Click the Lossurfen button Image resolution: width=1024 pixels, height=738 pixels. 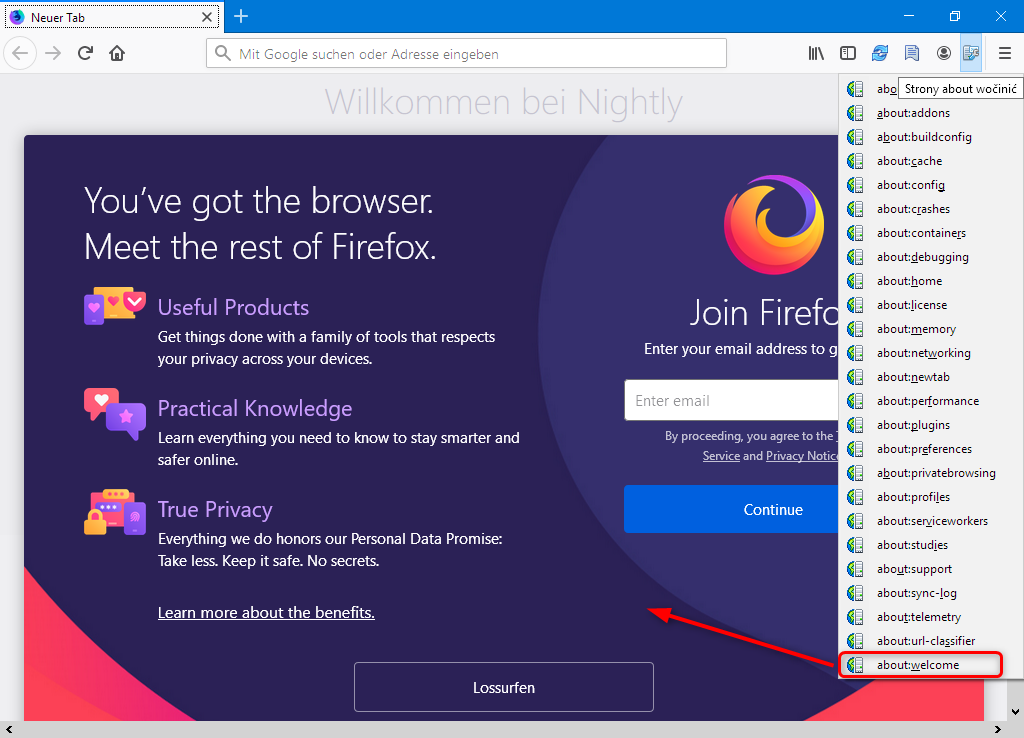click(x=504, y=687)
